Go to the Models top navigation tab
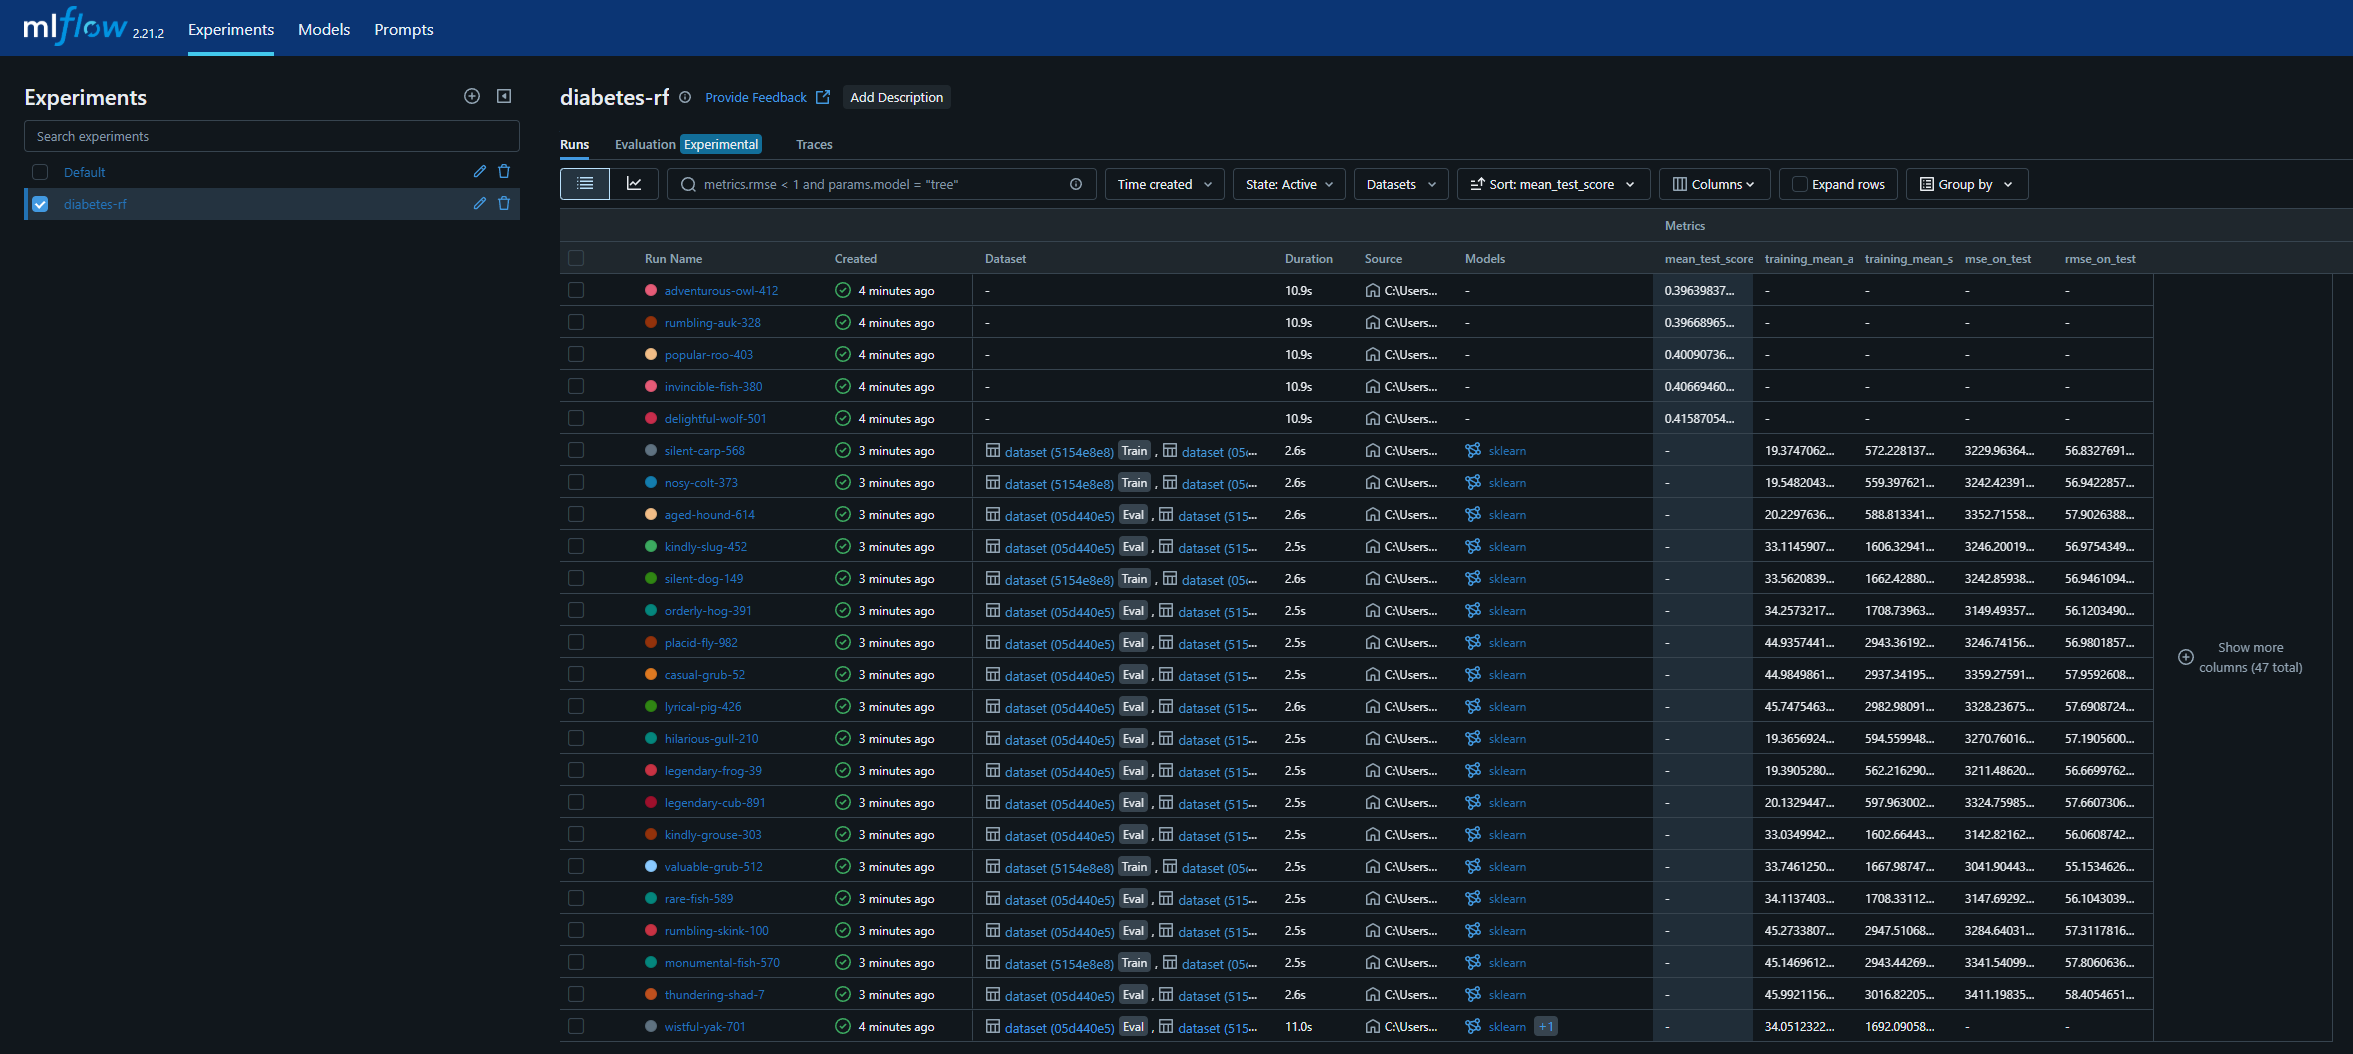 point(324,30)
